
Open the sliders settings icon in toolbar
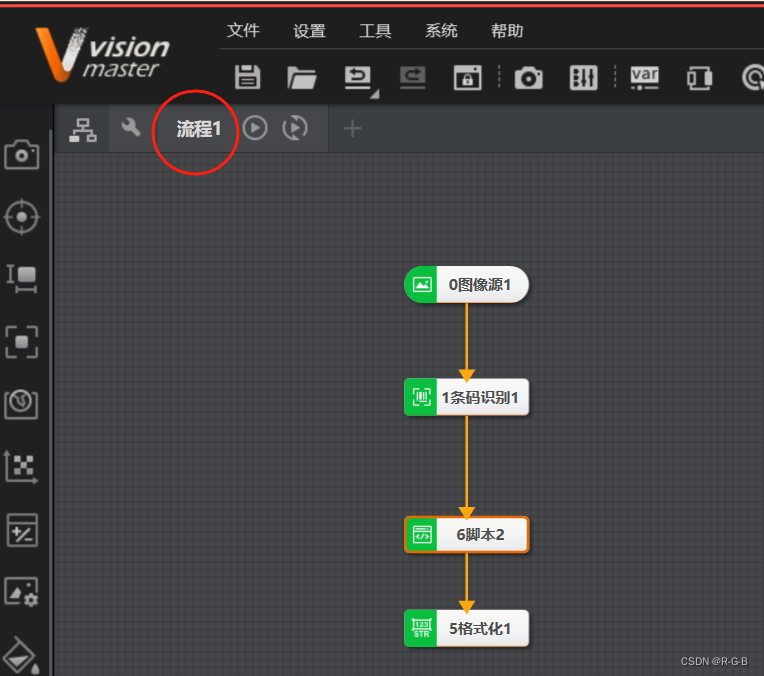583,77
